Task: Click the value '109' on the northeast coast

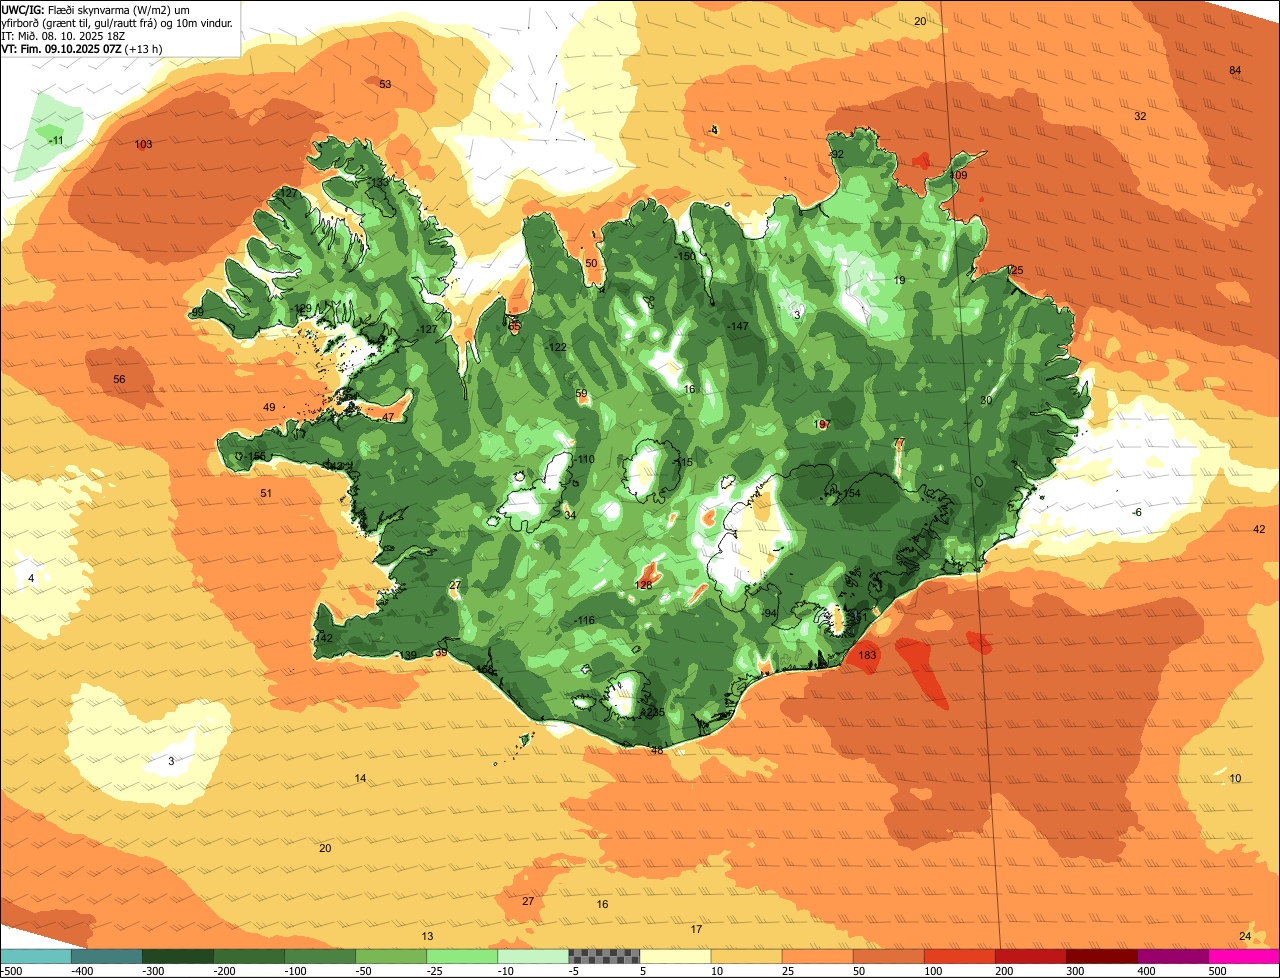Action: pos(958,175)
